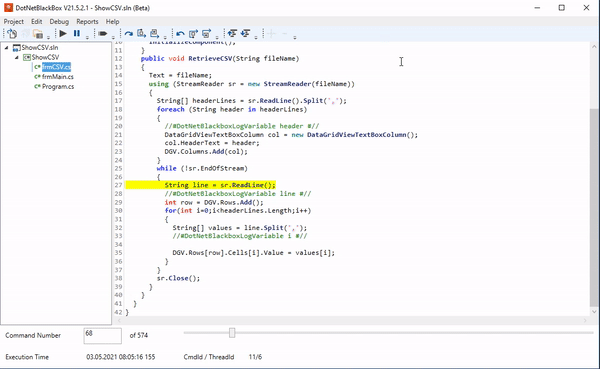Click the command number slider handle
Viewport: 600px width, 369px height.
[x=232, y=333]
